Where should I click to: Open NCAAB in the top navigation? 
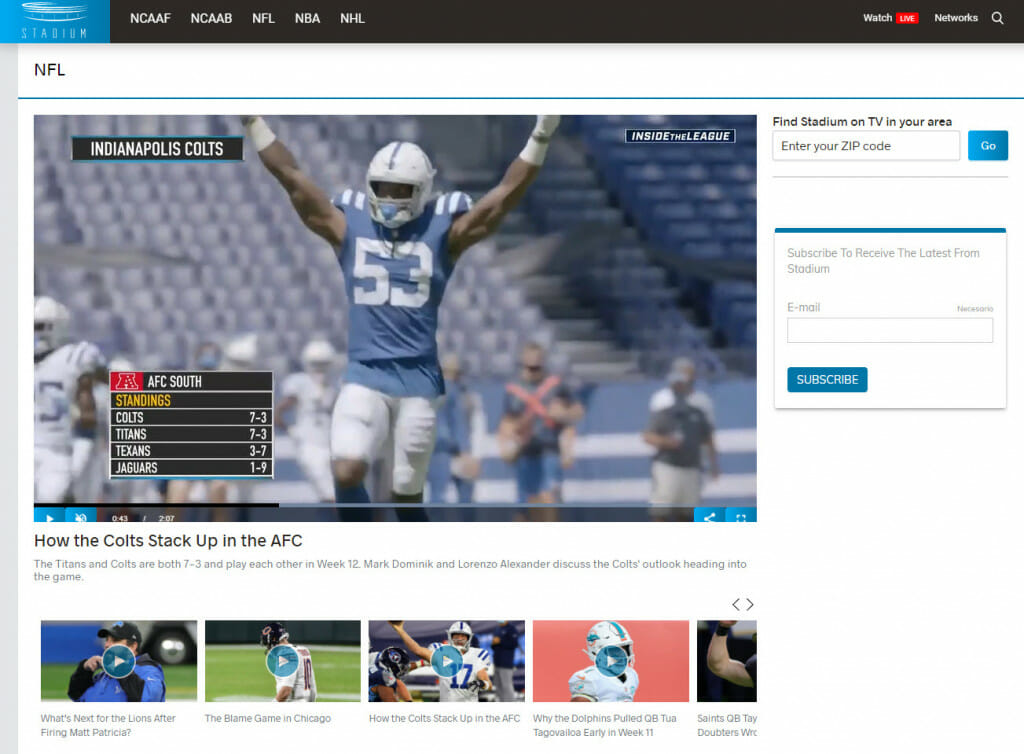pos(211,18)
